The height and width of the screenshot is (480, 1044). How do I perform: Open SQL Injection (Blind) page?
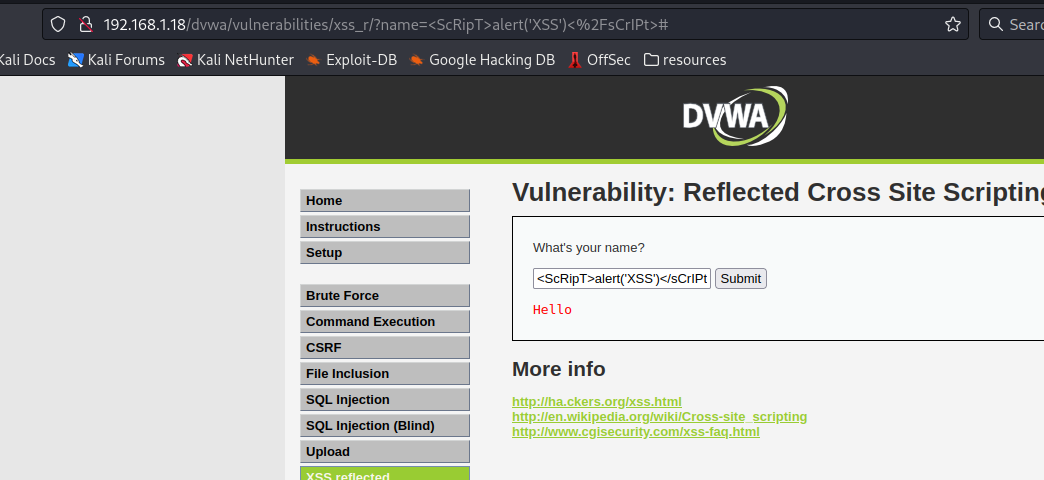click(x=384, y=426)
